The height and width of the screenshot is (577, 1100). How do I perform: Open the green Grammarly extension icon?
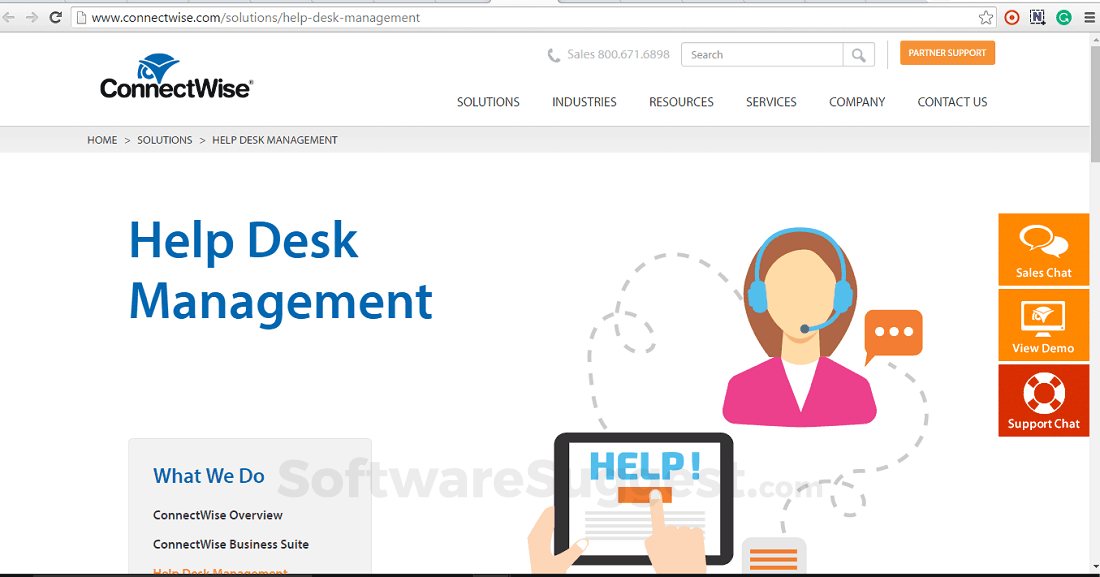point(1064,18)
